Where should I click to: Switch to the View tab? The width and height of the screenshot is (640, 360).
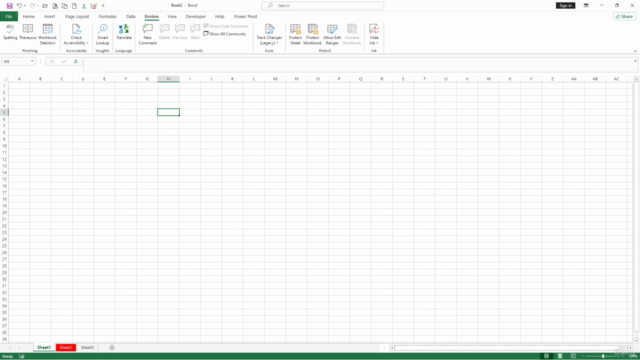pos(172,17)
